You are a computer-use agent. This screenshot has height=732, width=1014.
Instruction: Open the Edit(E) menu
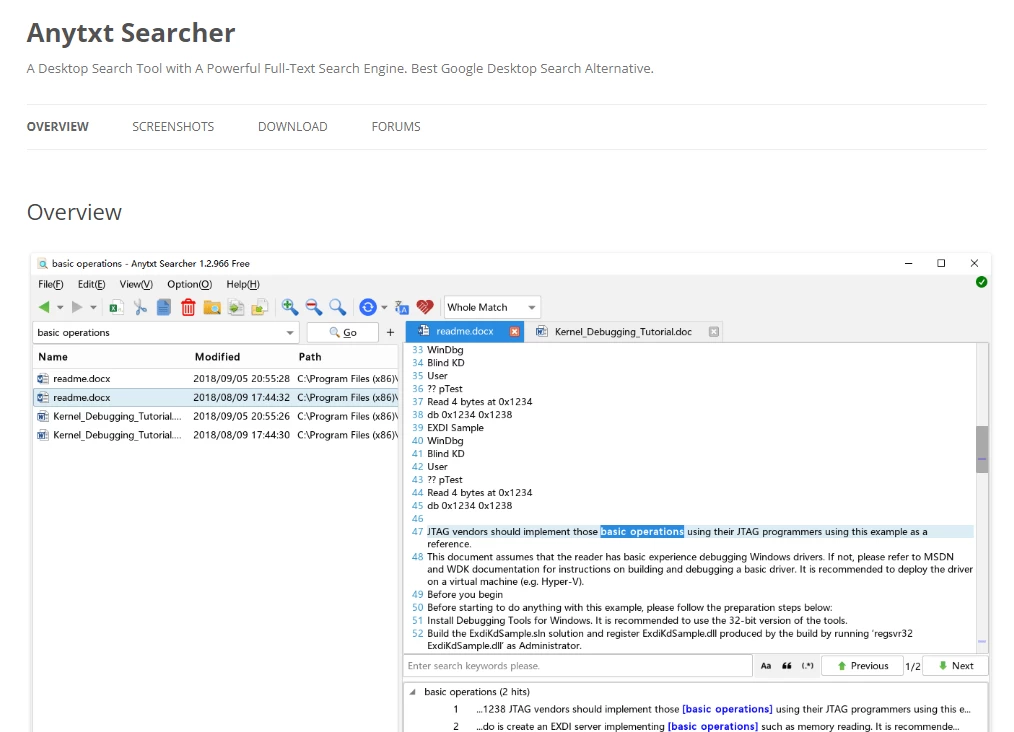point(91,285)
